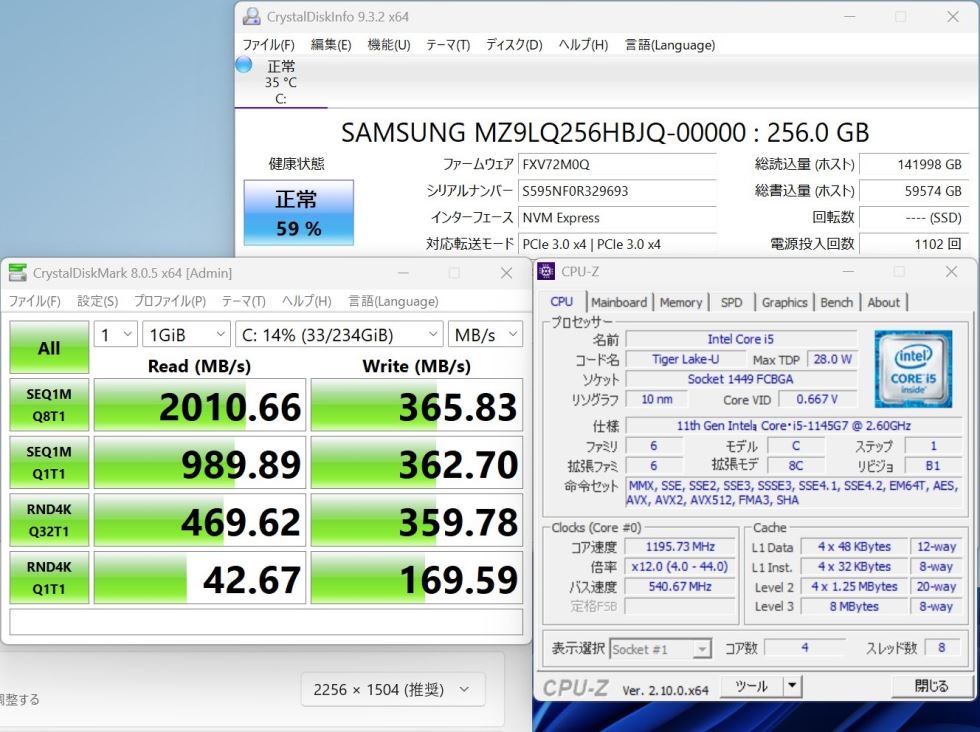Minimize the CPU-Z window
Screen dimensions: 980x732
848,272
